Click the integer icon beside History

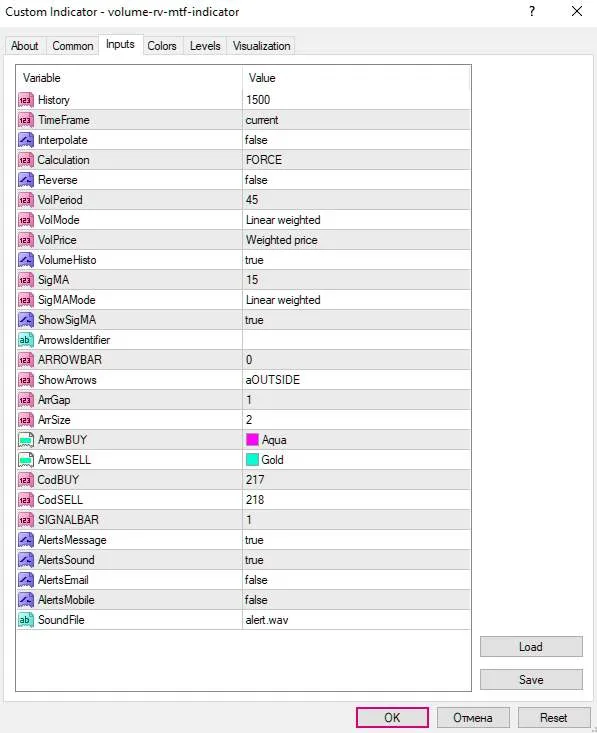[26, 100]
